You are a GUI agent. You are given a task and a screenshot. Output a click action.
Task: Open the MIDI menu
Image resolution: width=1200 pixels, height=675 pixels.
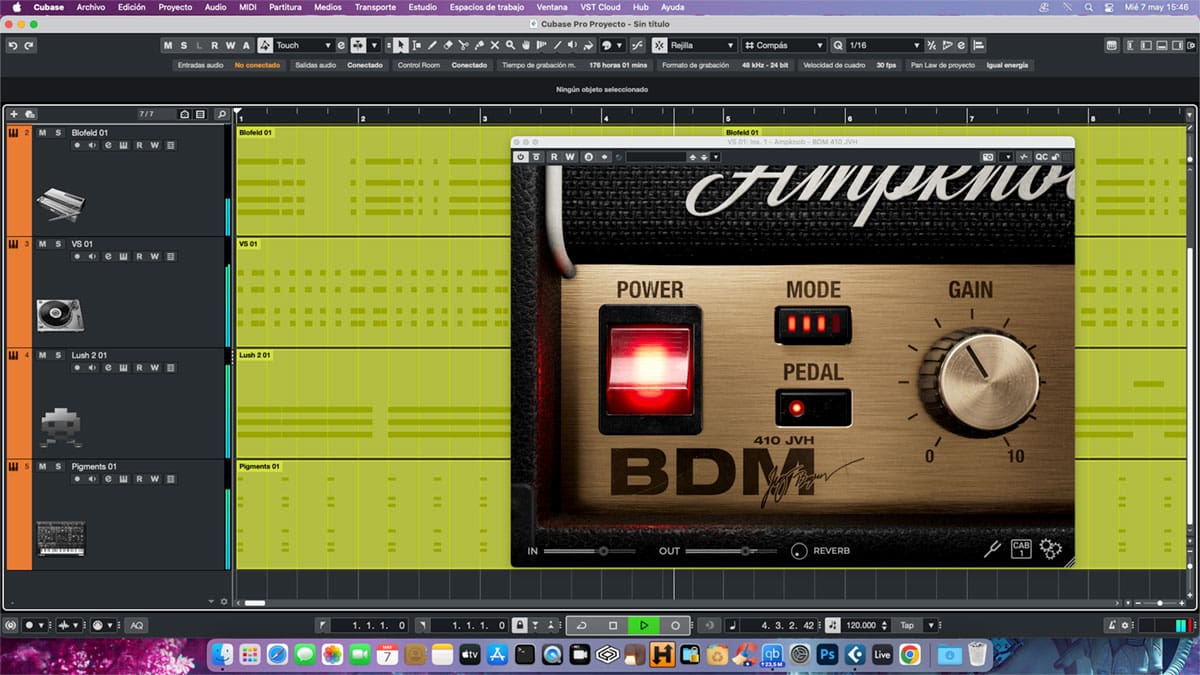tap(248, 7)
